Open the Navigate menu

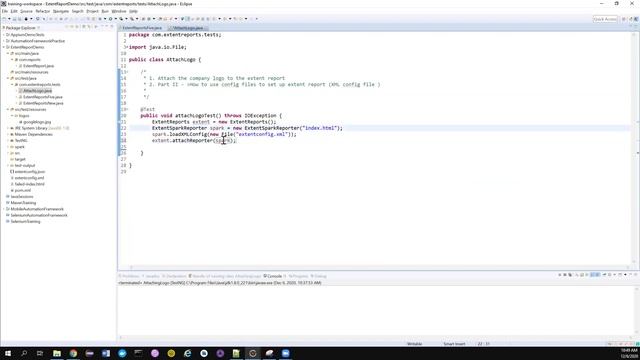click(60, 11)
